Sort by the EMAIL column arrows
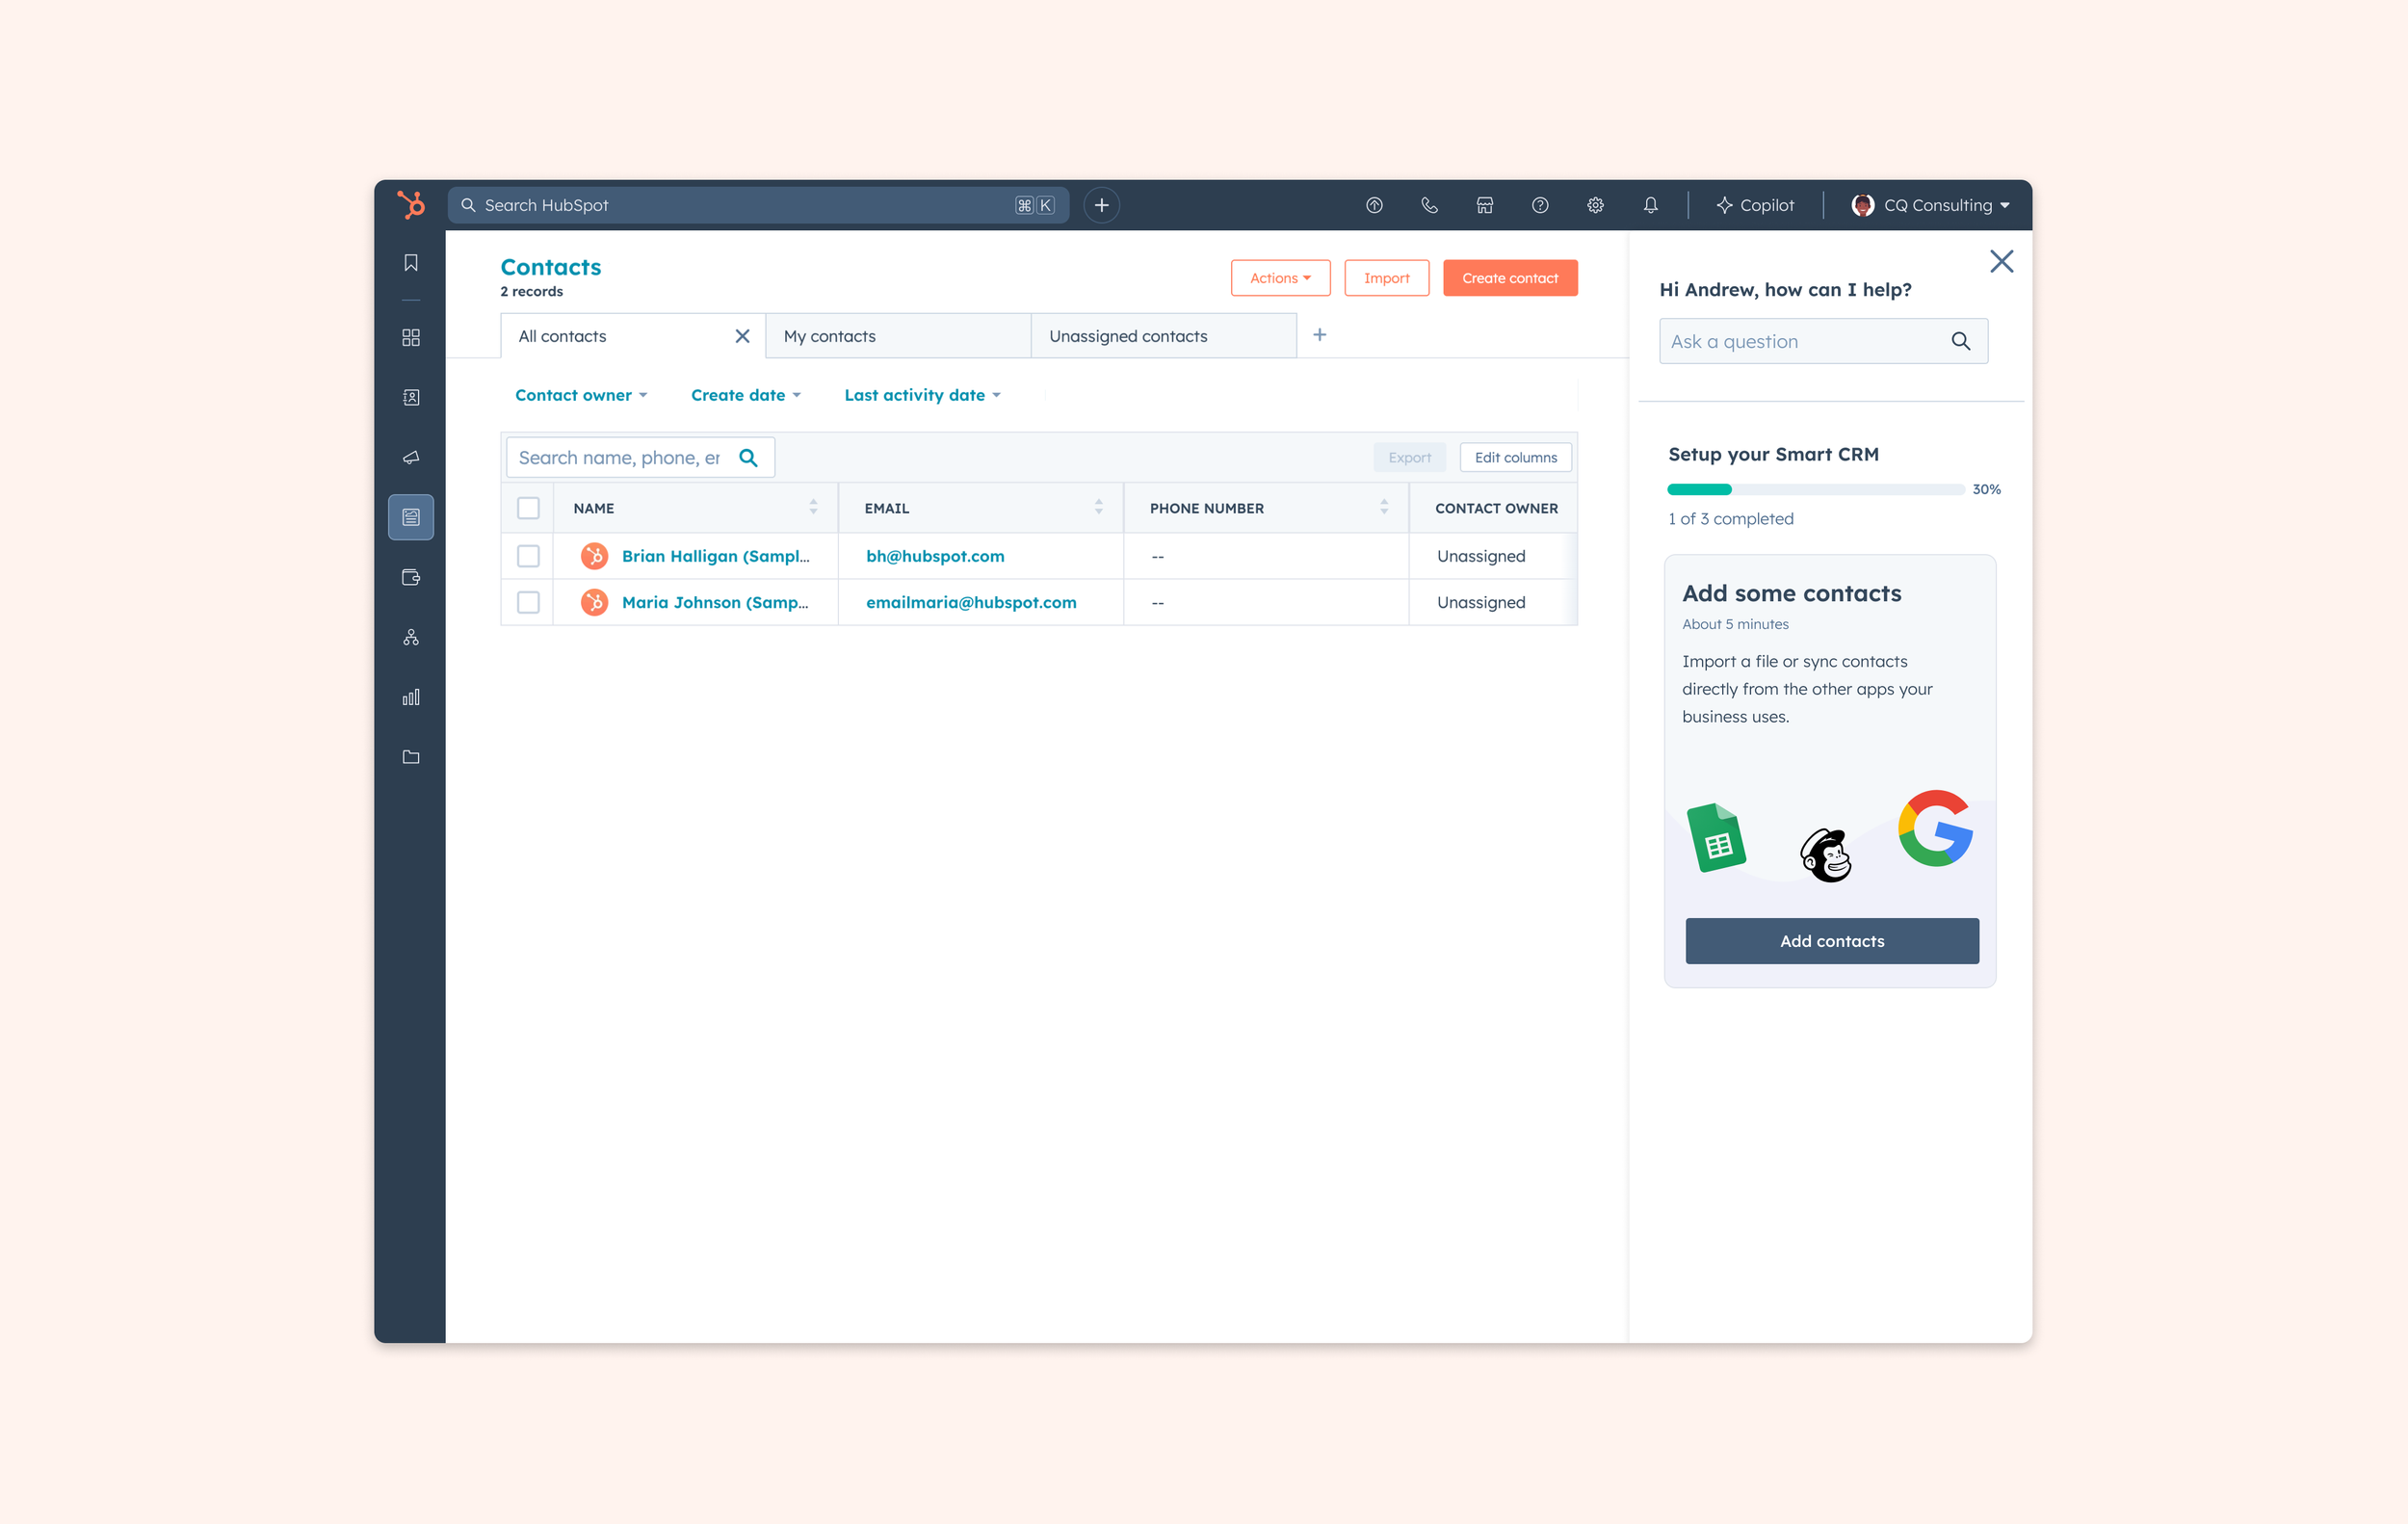This screenshot has height=1524, width=2408. tap(1098, 508)
